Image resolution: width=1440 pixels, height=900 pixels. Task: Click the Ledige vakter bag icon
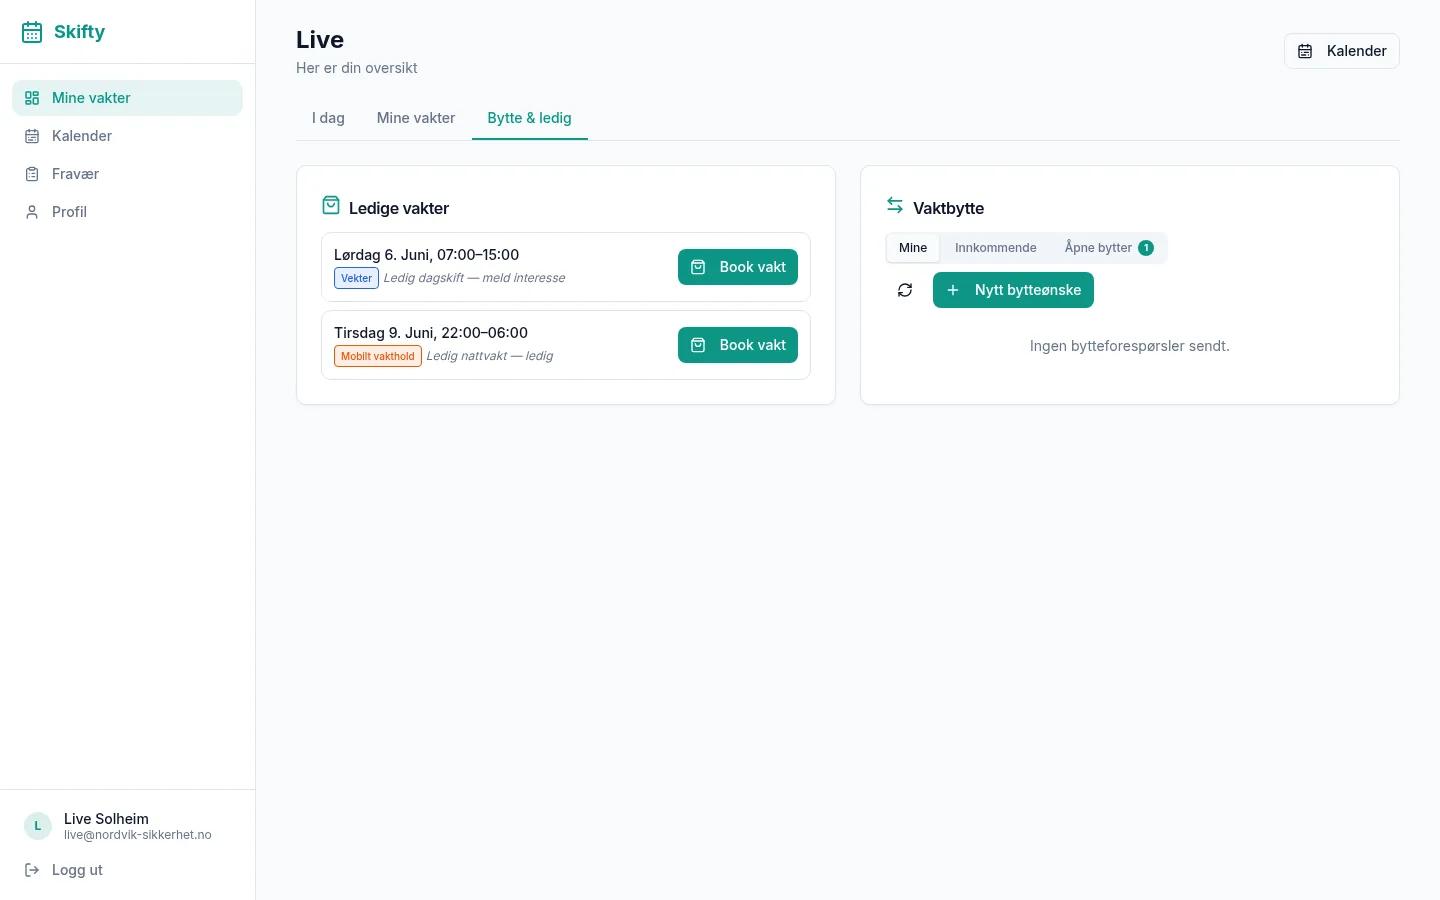coord(331,205)
